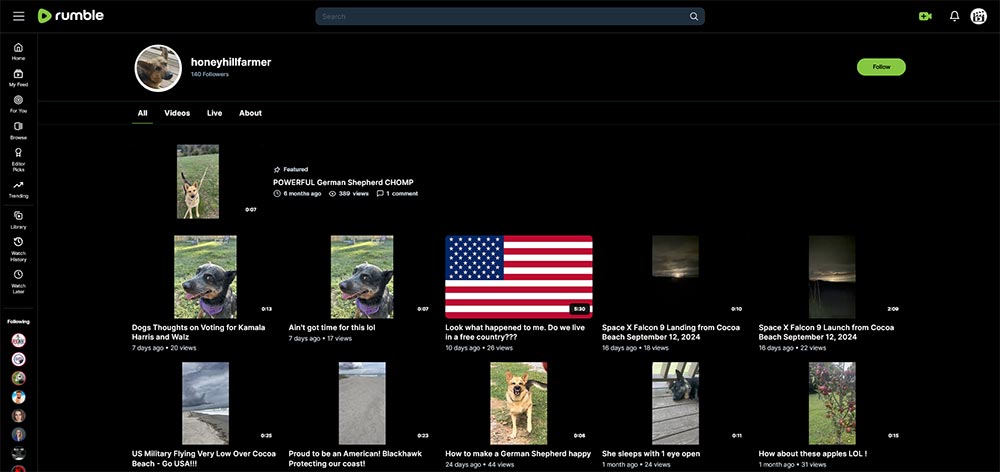1000x472 pixels.
Task: Open Ain't got time for this lol title
Action: [x=332, y=327]
